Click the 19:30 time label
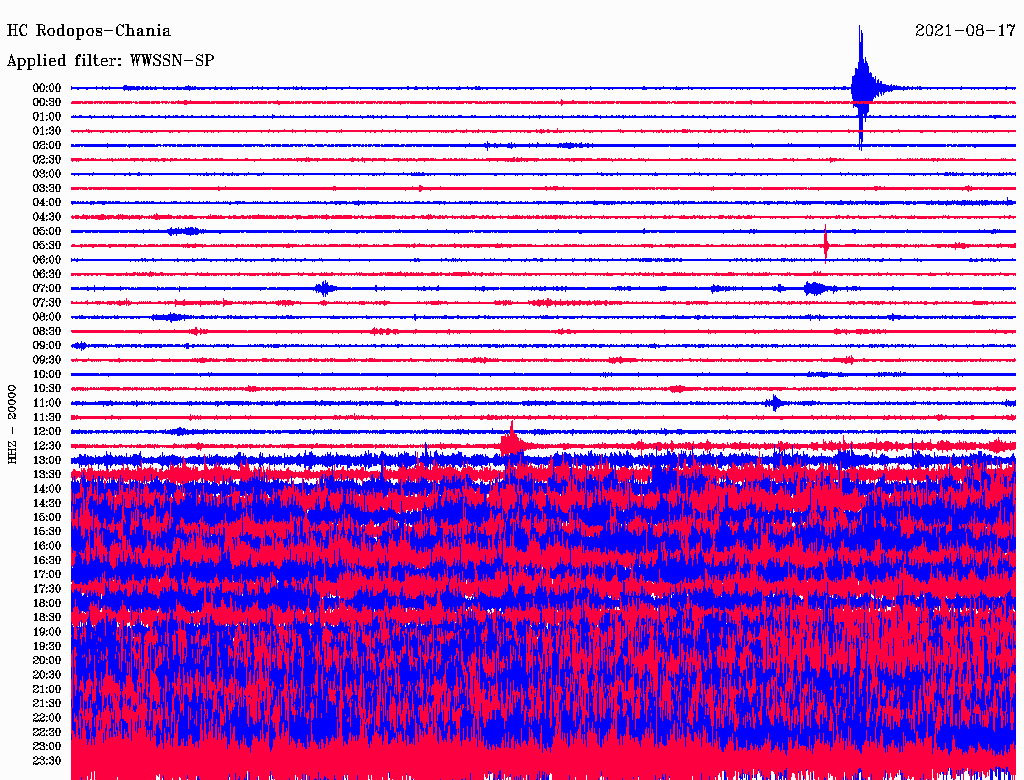Screen dimensions: 1024x780 [x=47, y=646]
